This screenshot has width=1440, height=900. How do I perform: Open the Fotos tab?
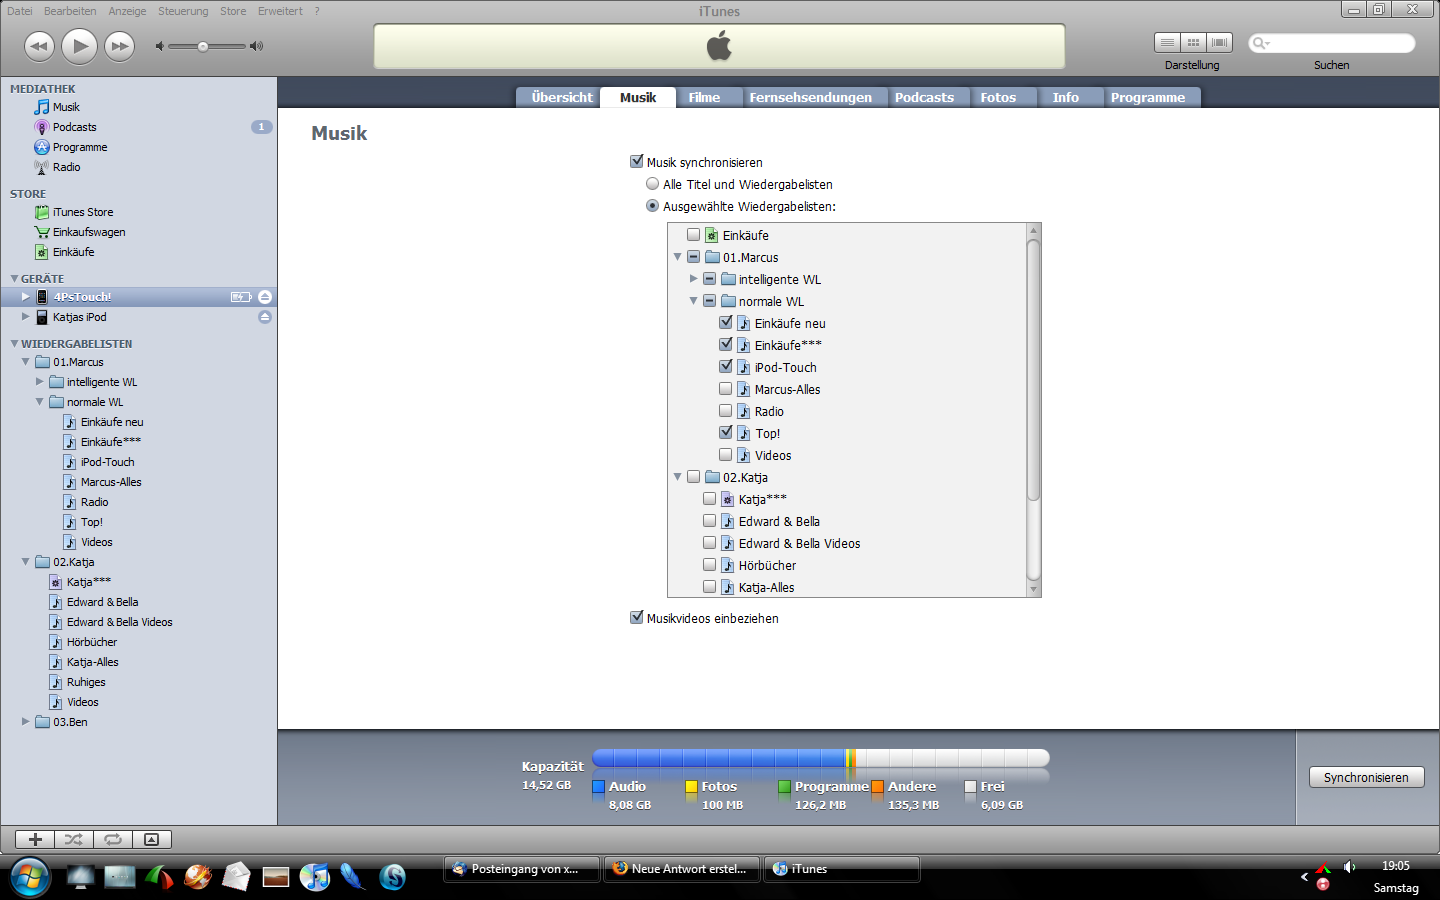coord(998,97)
